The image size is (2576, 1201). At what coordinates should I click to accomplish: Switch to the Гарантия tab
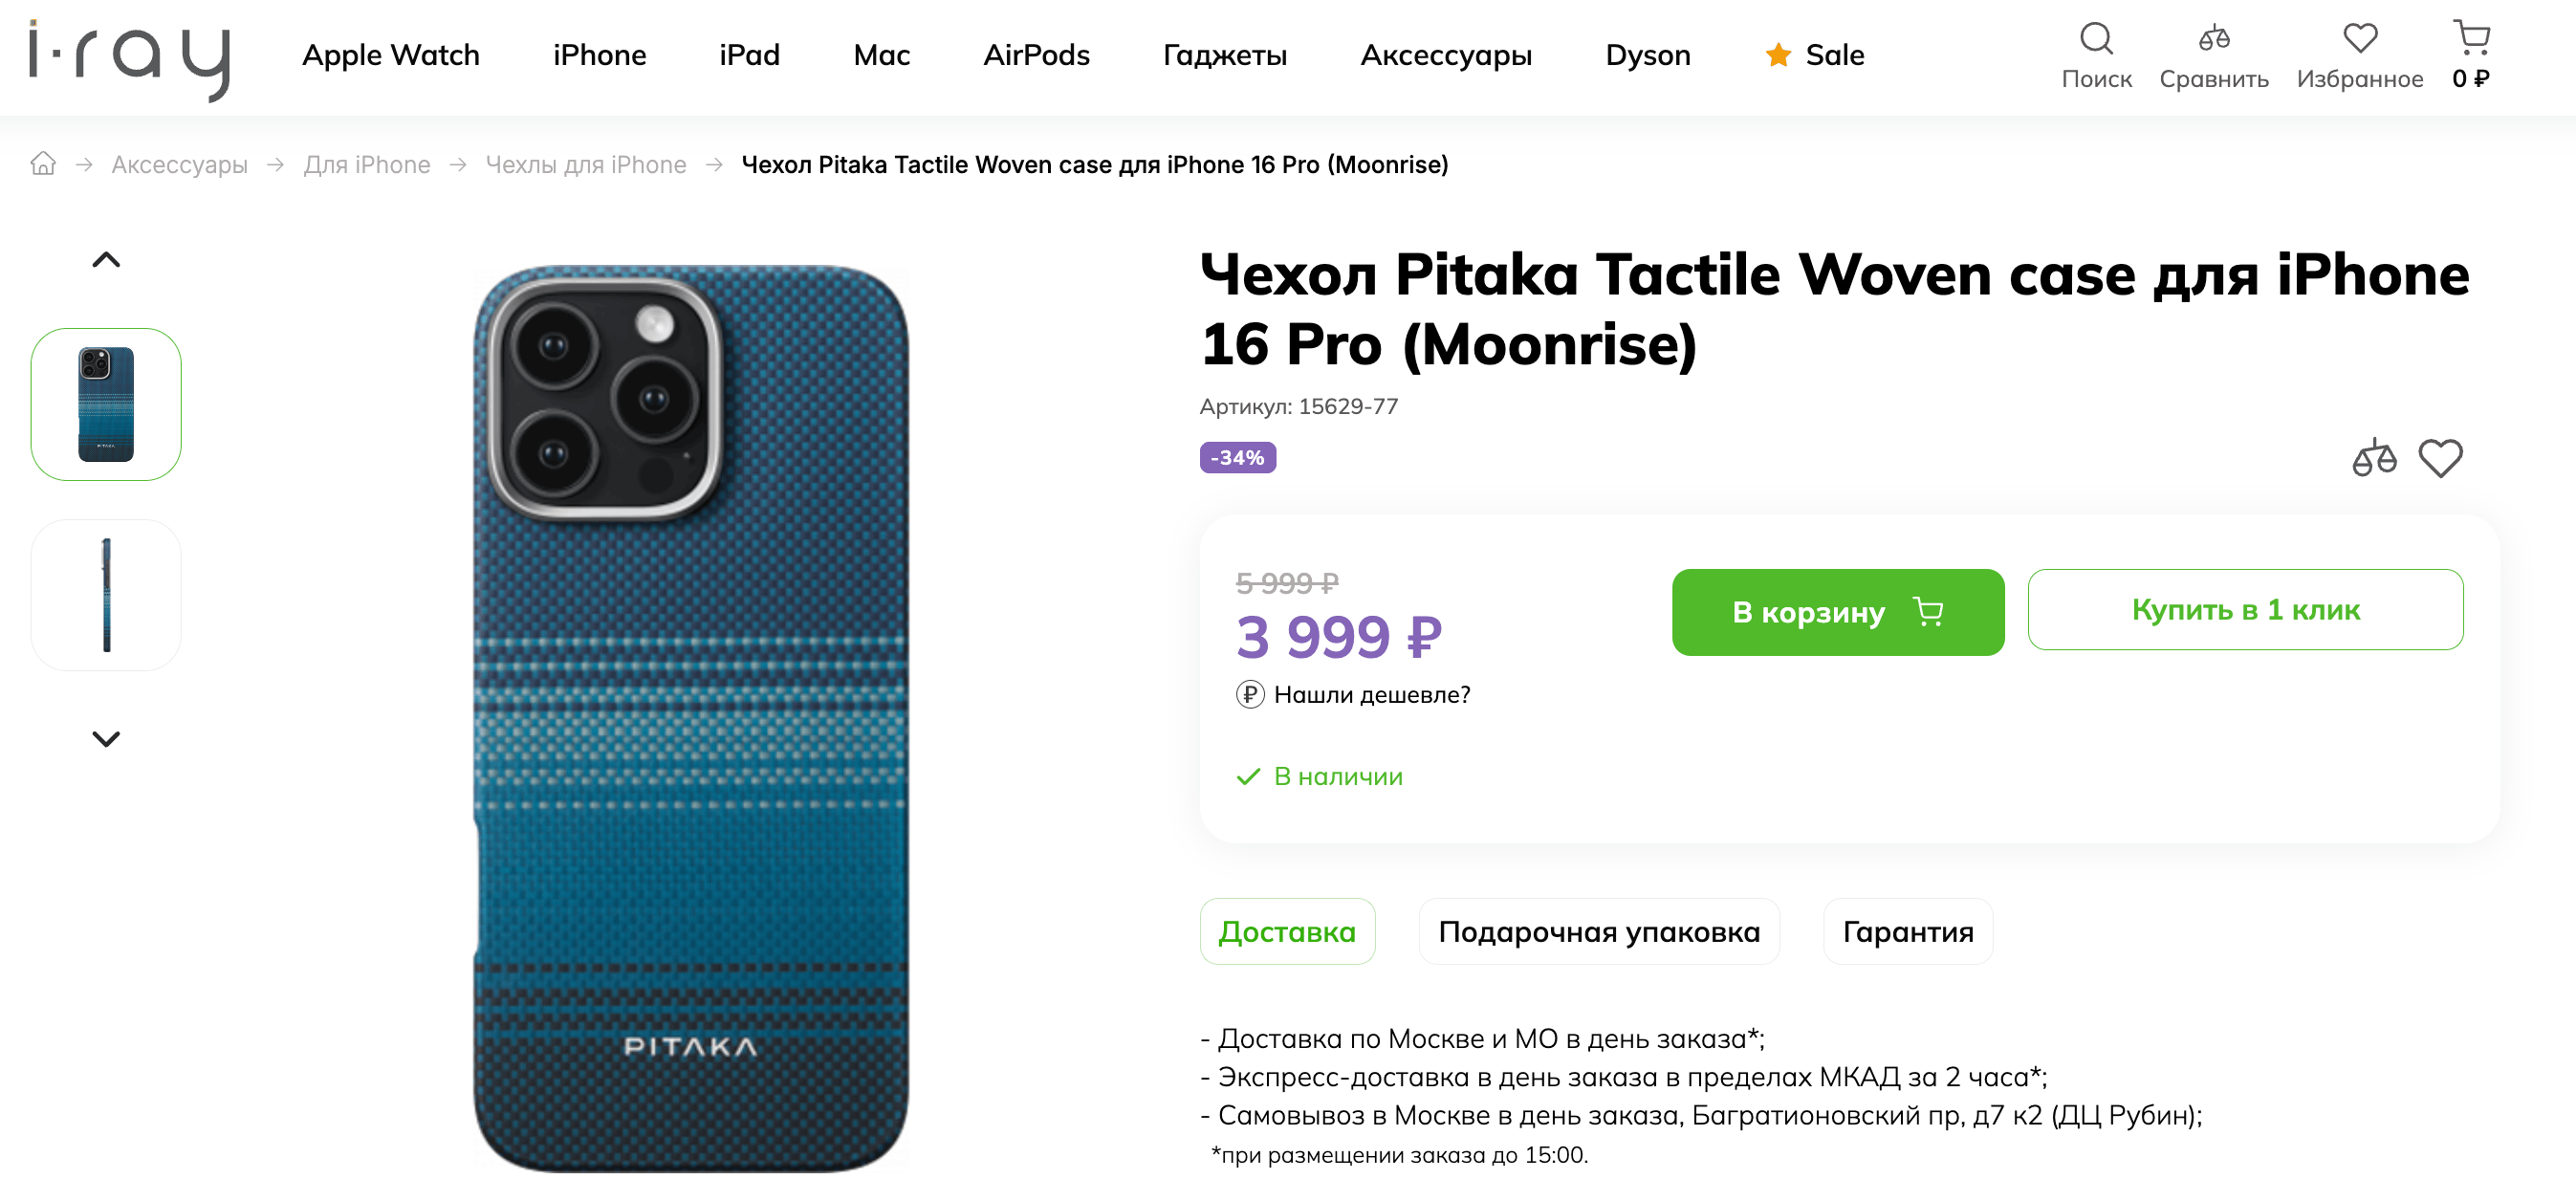[1907, 931]
